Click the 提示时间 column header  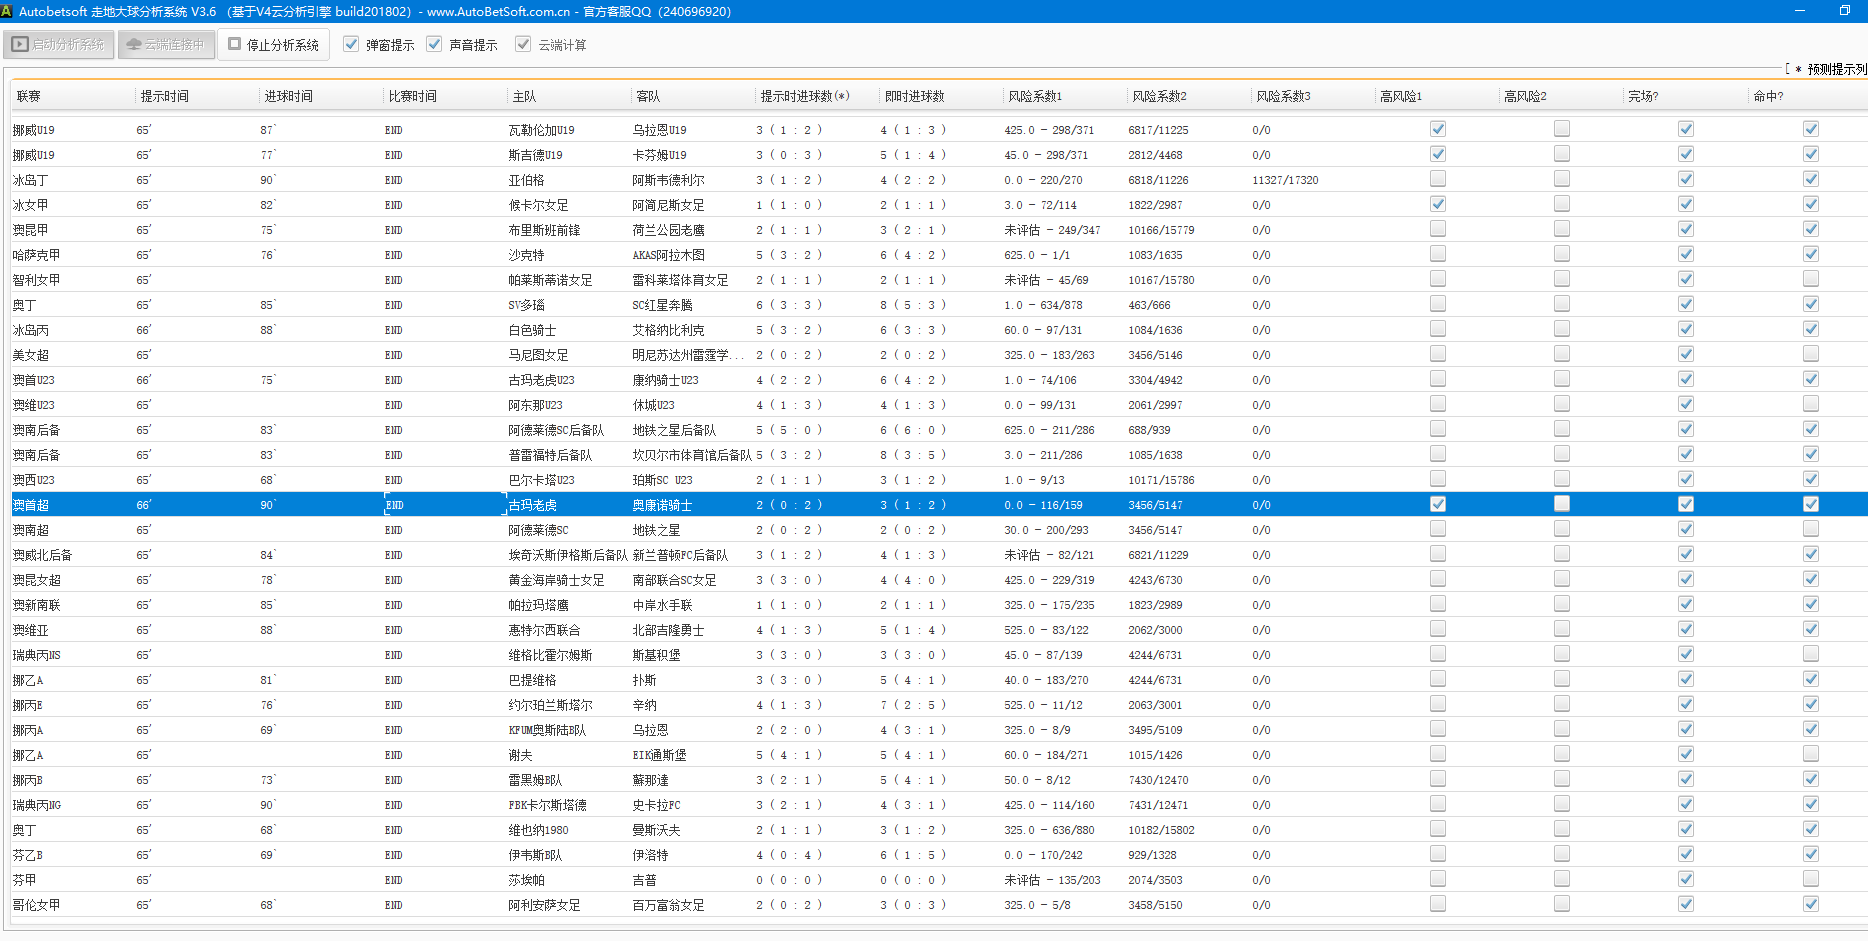[x=165, y=96]
